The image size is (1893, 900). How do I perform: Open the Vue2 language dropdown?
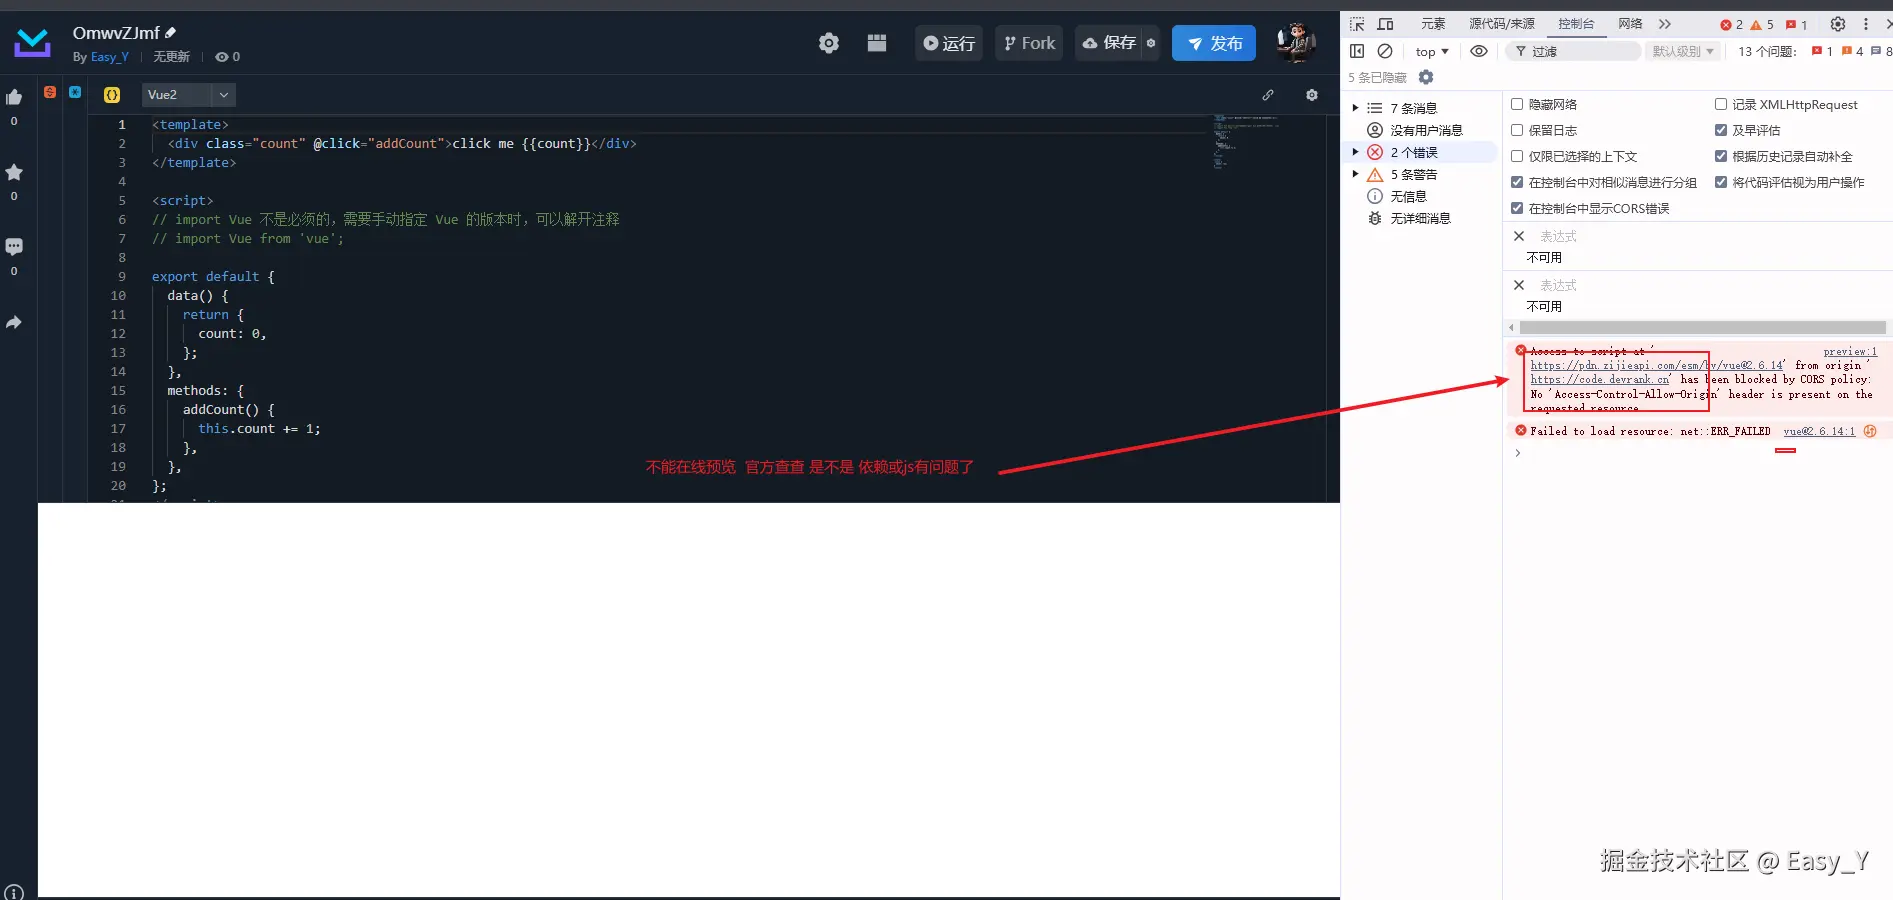(189, 94)
